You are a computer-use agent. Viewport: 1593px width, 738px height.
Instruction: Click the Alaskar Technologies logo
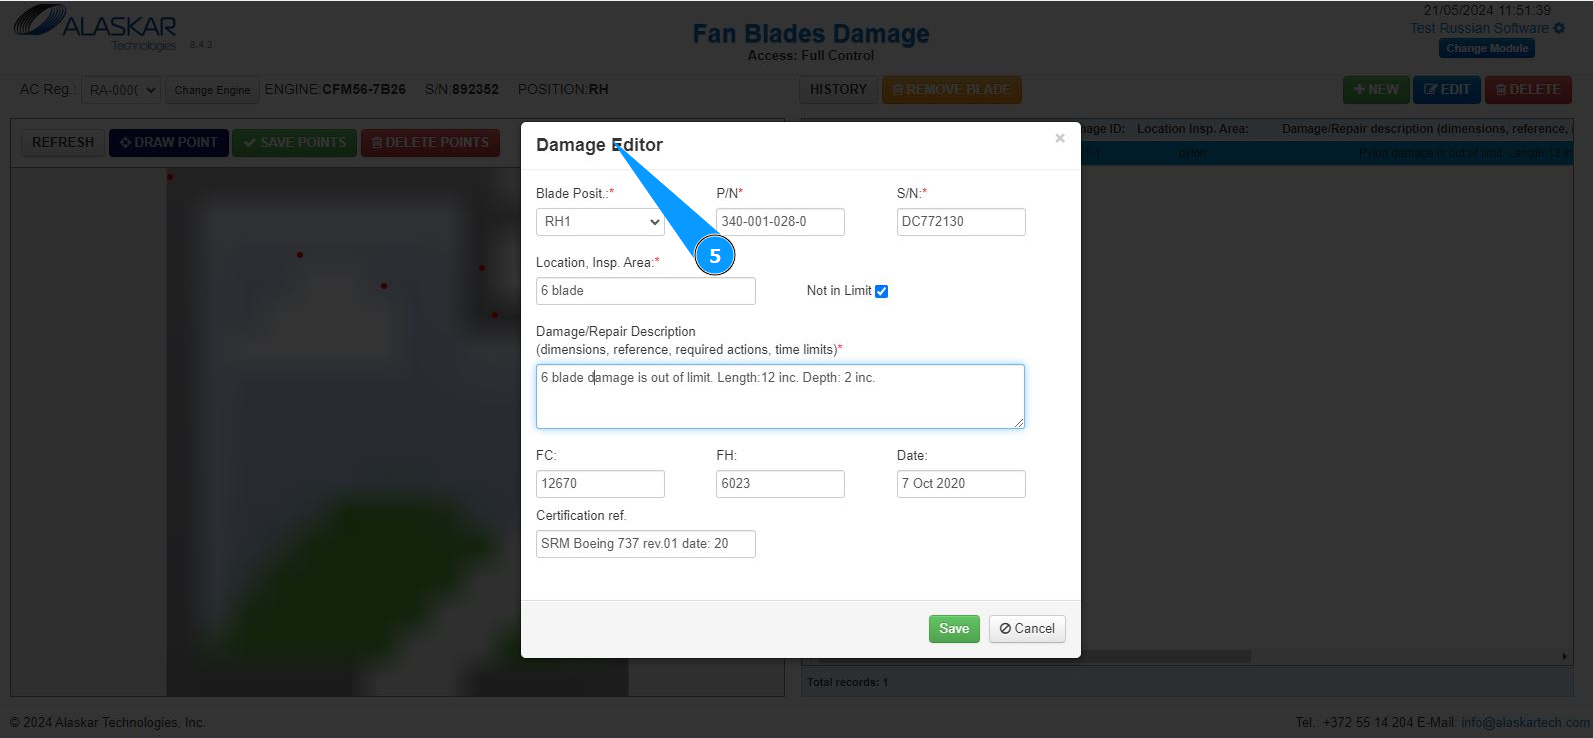[x=95, y=28]
